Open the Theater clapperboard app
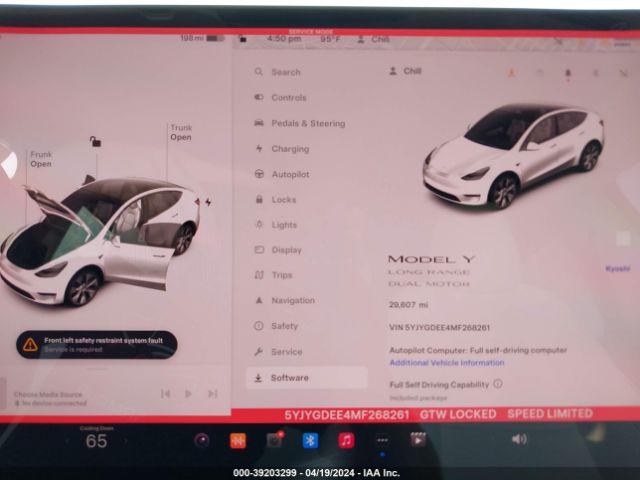The image size is (640, 480). 418,440
